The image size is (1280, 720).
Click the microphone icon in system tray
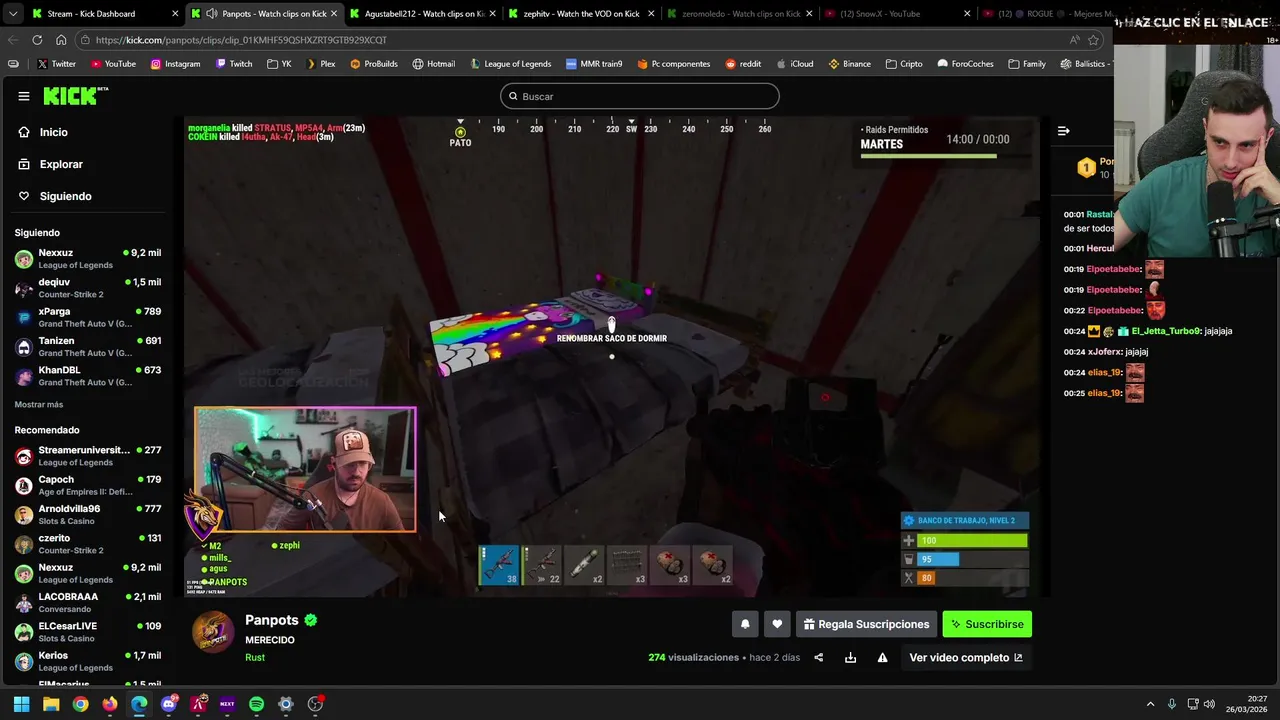point(1172,704)
